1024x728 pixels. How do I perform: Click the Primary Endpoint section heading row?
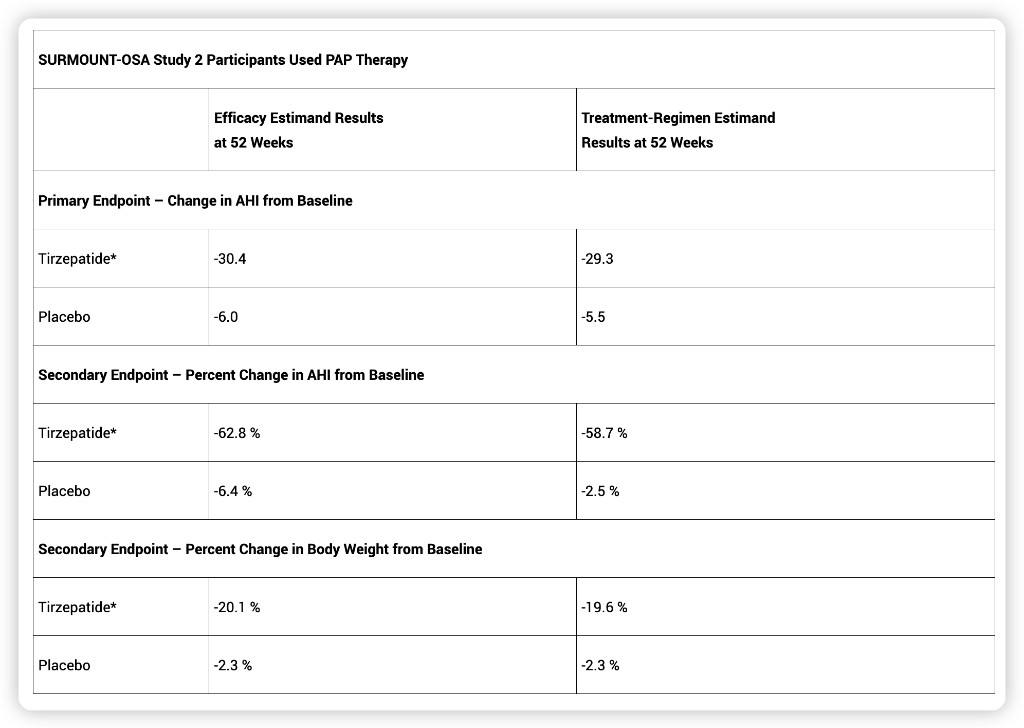(x=195, y=201)
